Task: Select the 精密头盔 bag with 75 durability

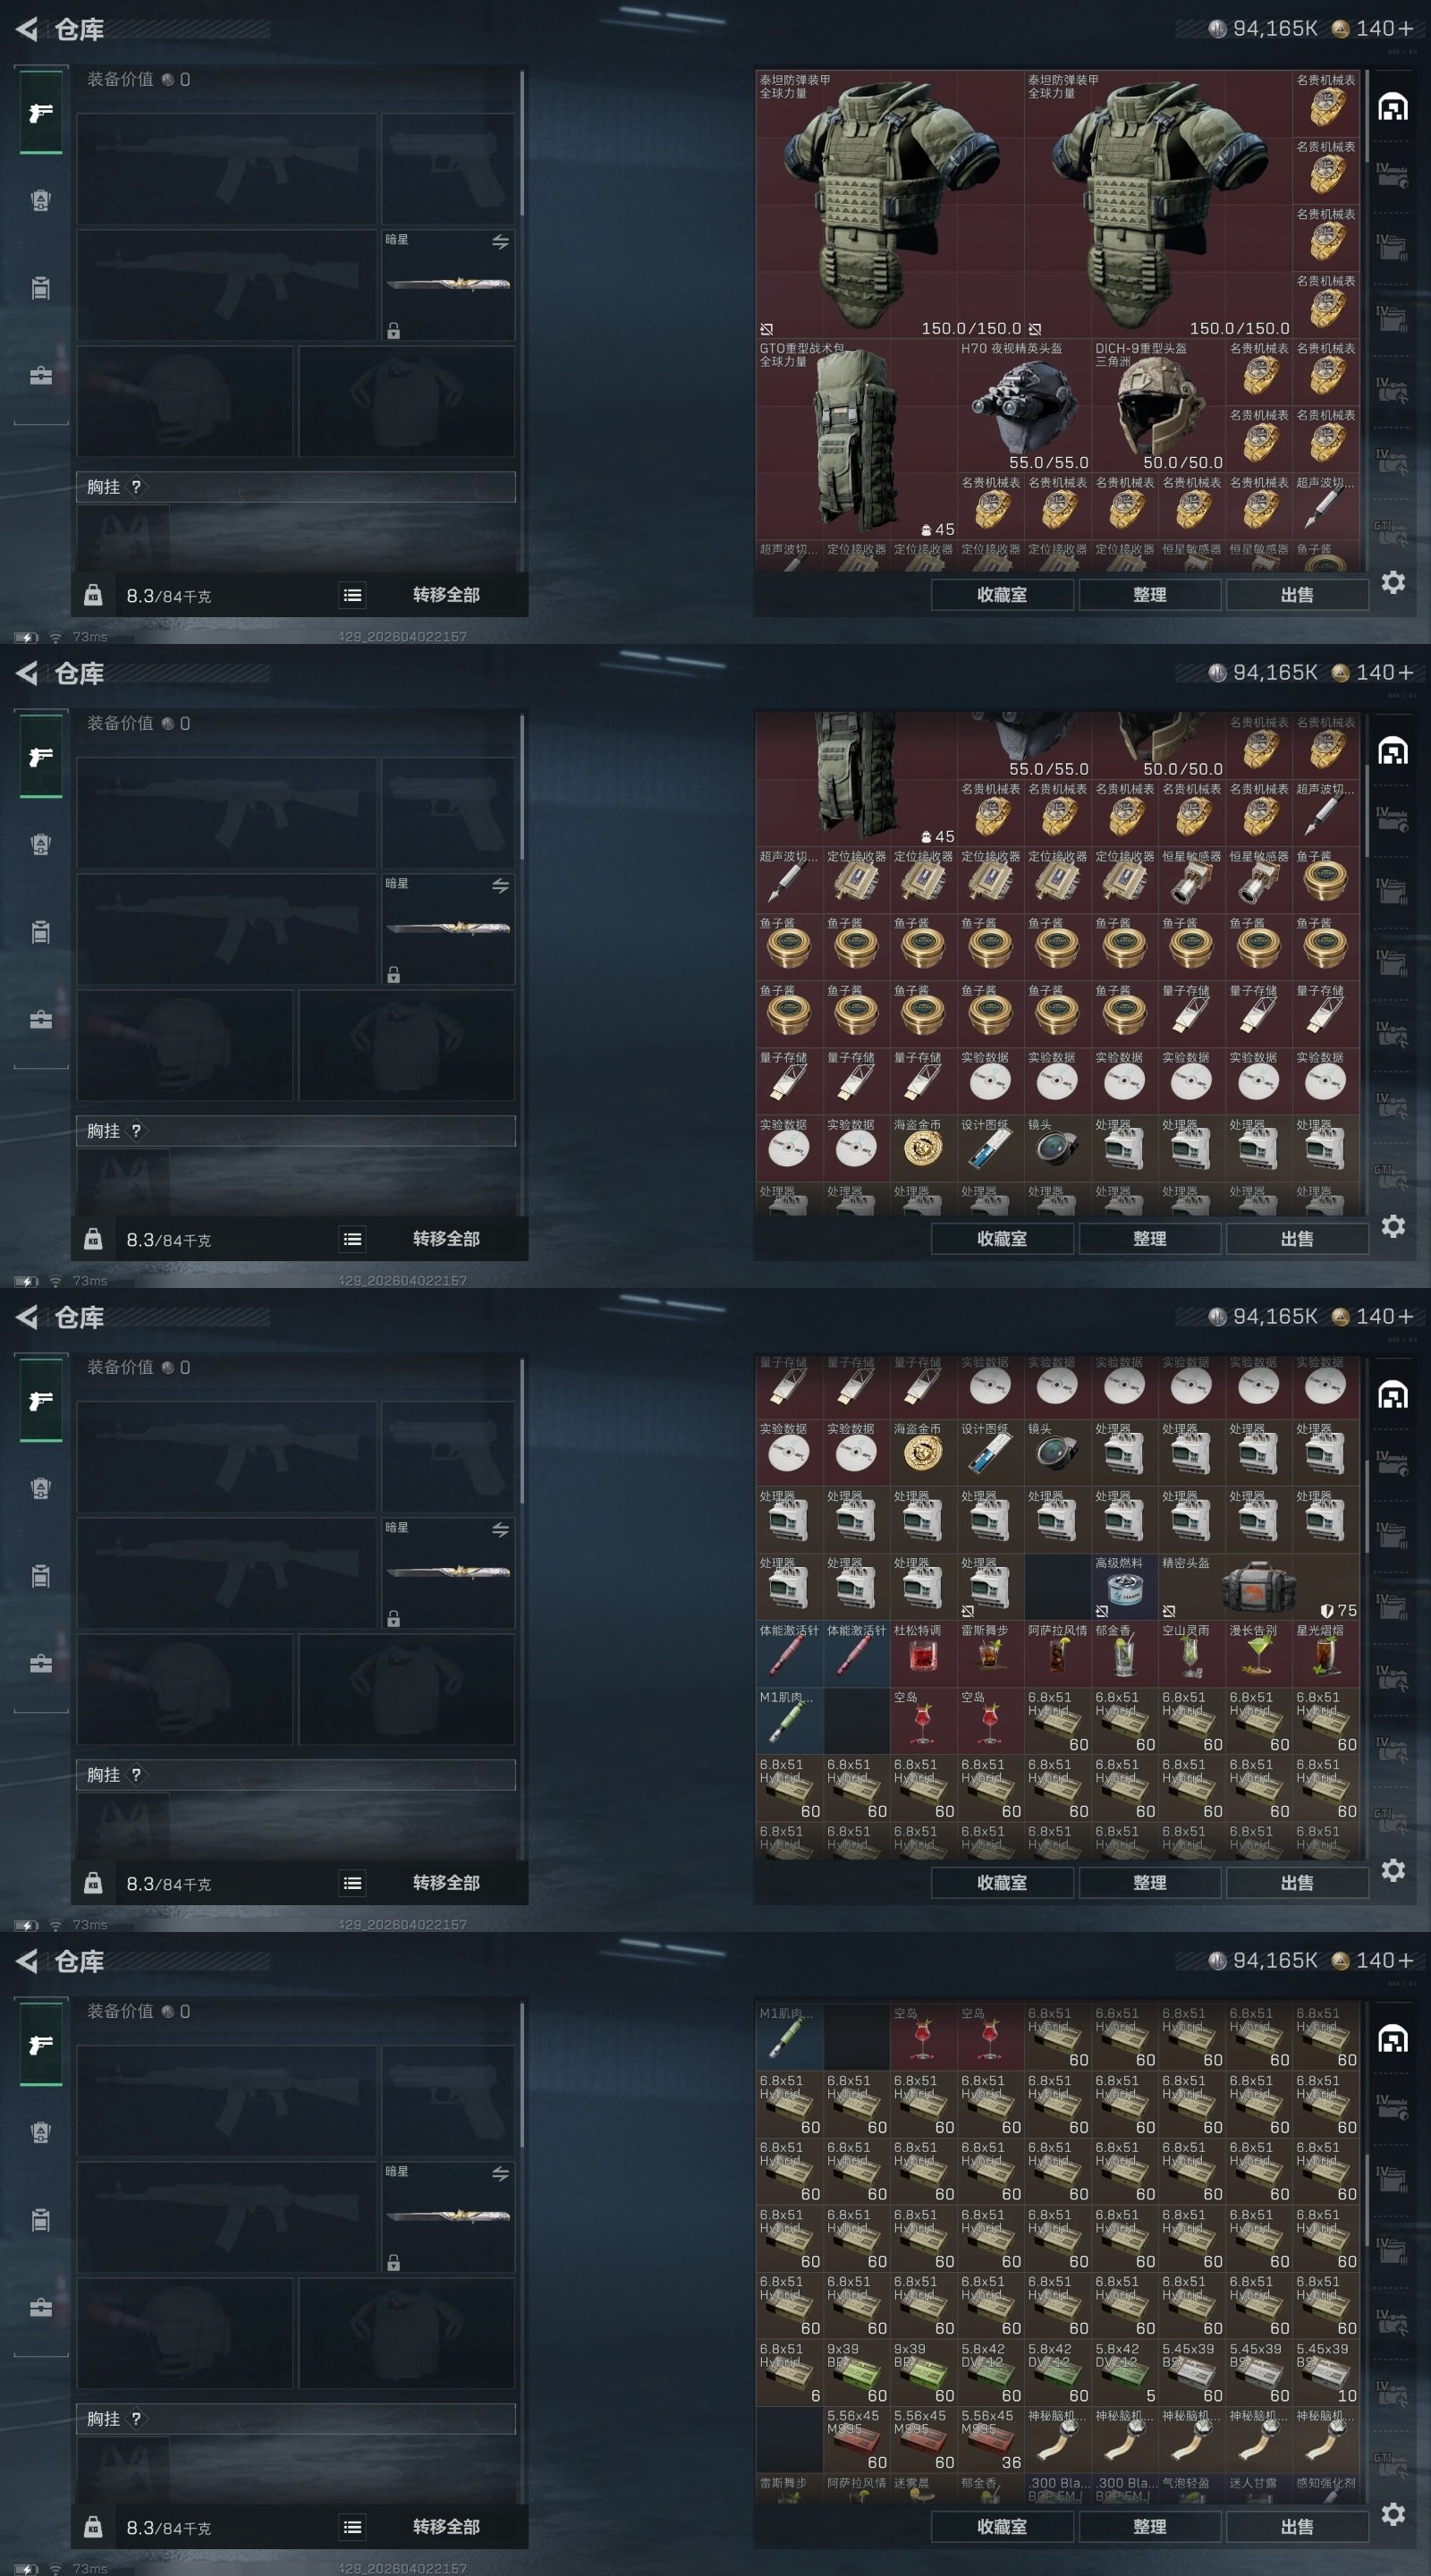Action: click(1259, 1587)
